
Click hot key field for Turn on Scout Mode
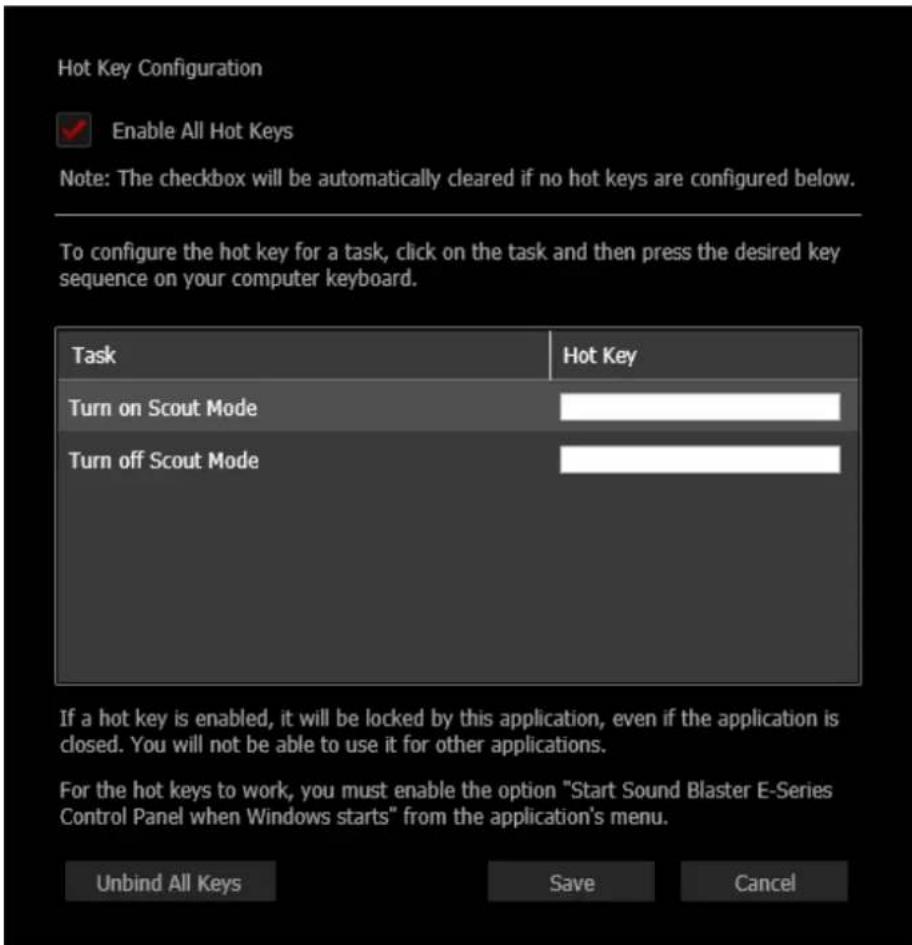coord(700,407)
